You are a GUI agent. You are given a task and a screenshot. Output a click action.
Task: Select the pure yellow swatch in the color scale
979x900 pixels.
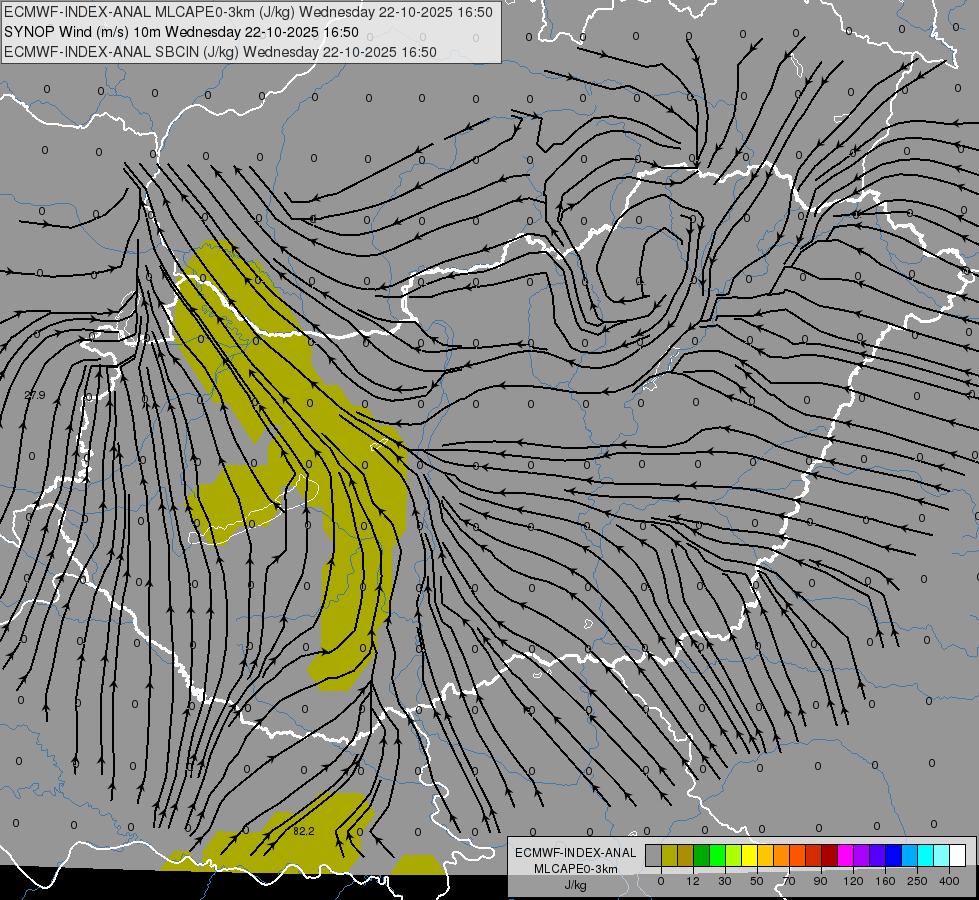(x=749, y=855)
